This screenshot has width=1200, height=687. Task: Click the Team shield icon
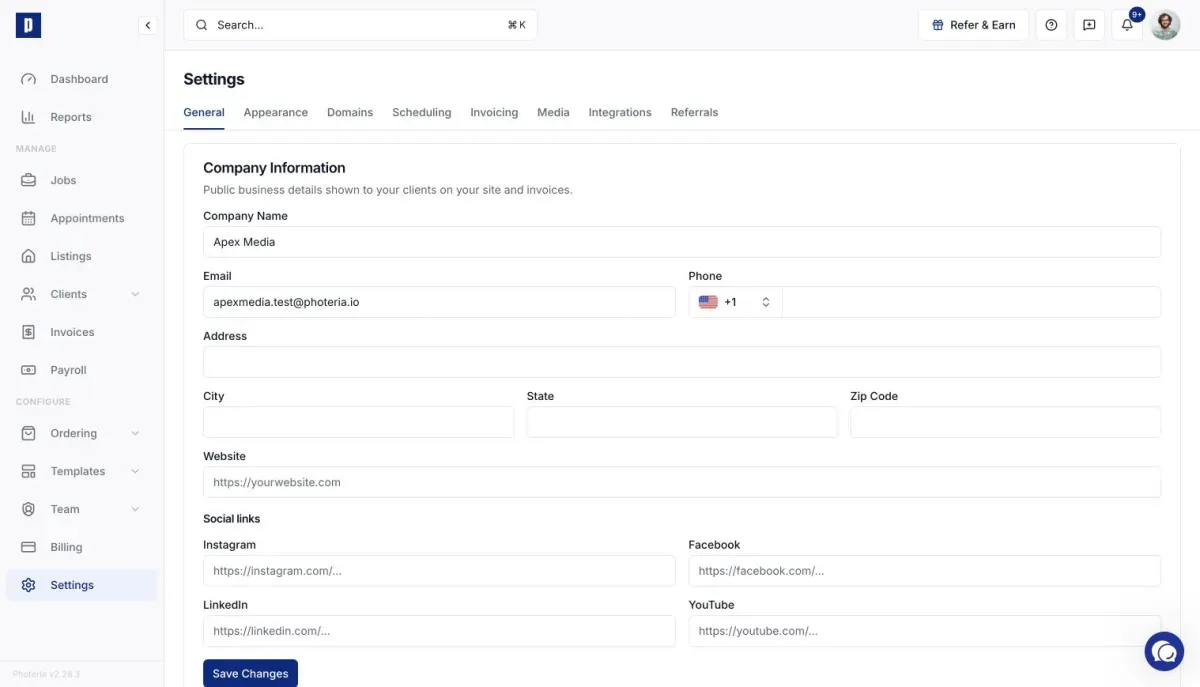(29, 509)
